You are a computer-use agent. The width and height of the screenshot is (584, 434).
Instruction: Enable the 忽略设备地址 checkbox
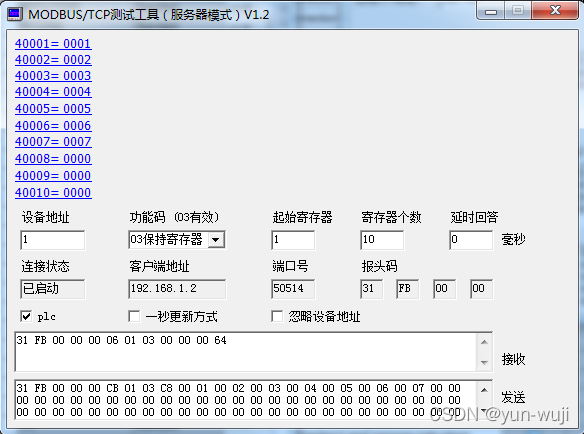pos(277,316)
